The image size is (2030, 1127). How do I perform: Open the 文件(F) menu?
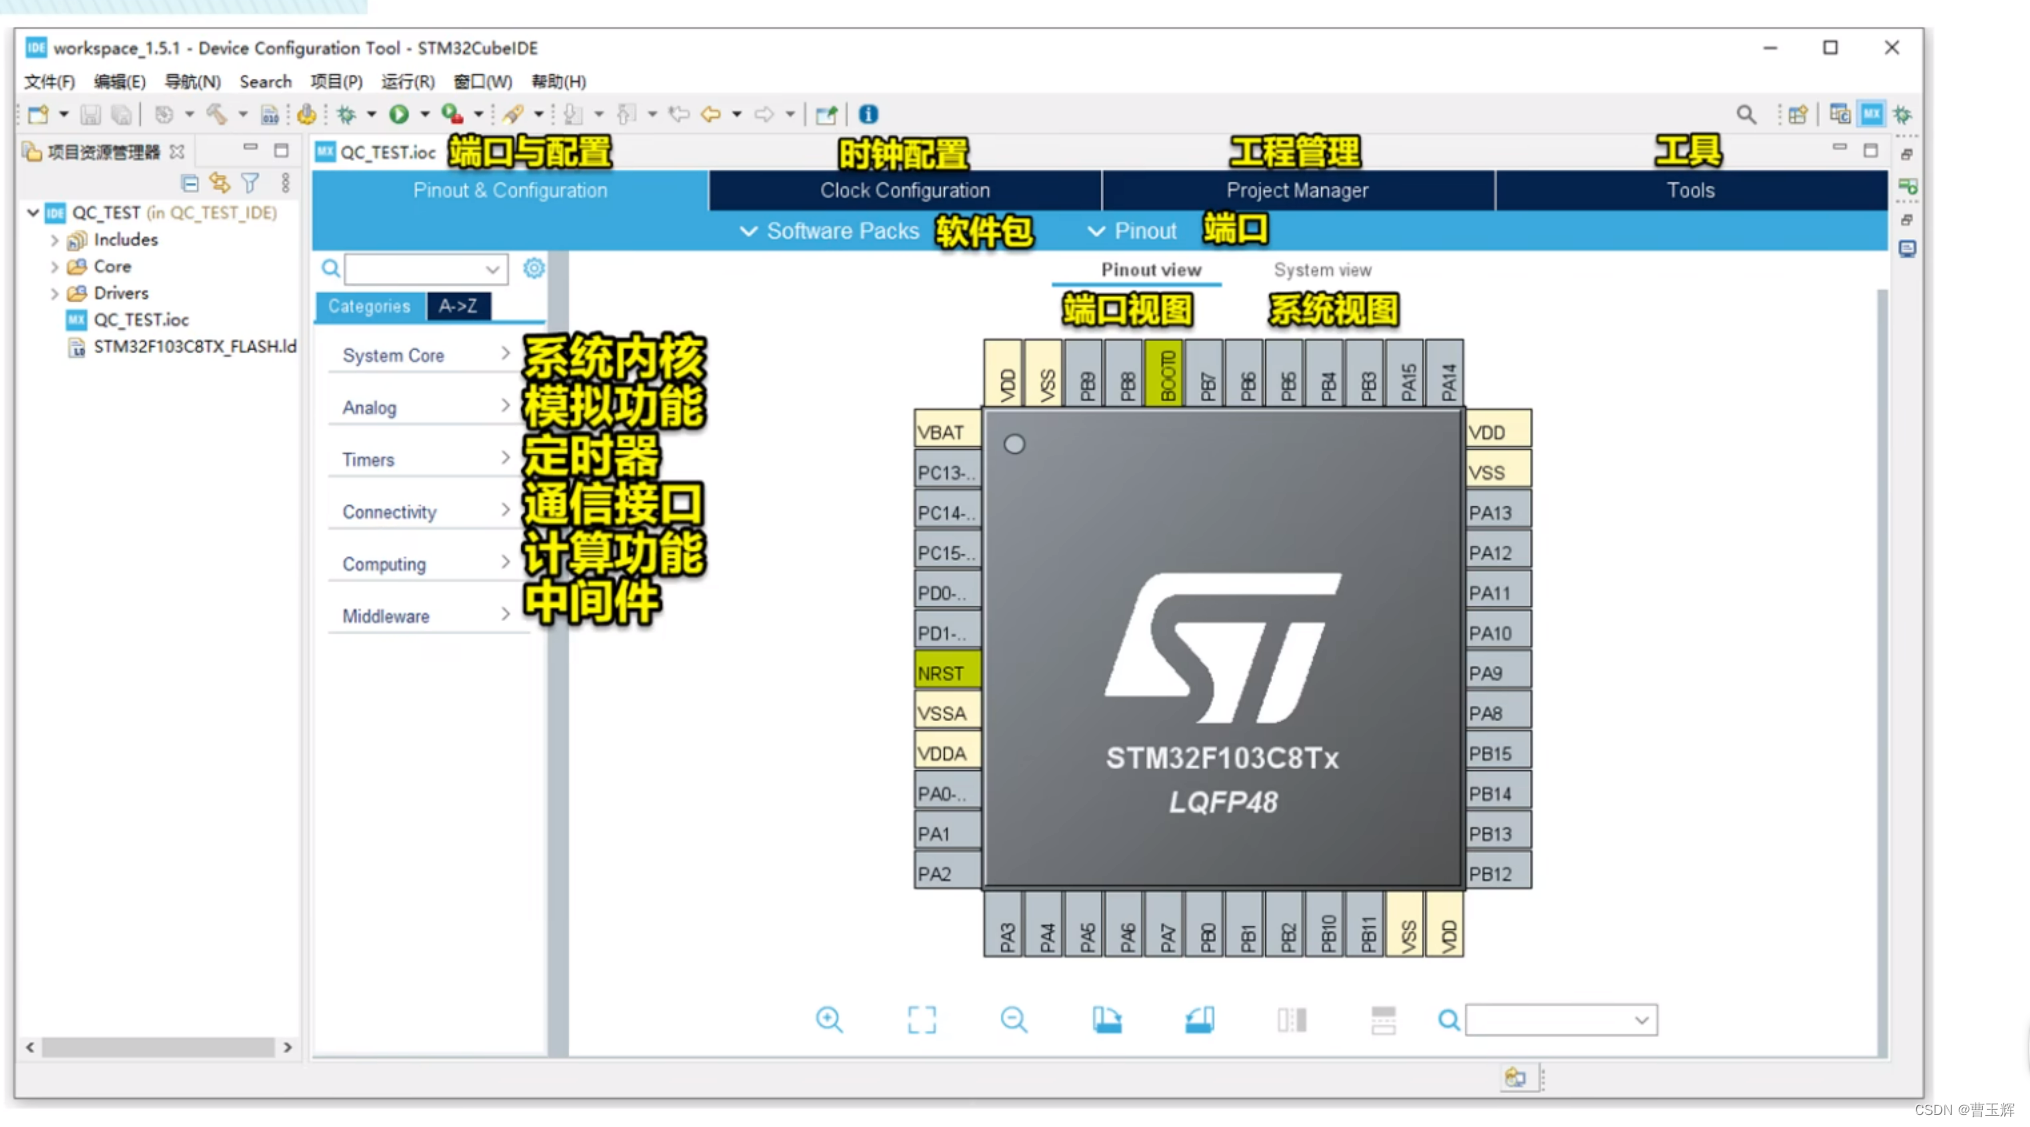coord(49,81)
